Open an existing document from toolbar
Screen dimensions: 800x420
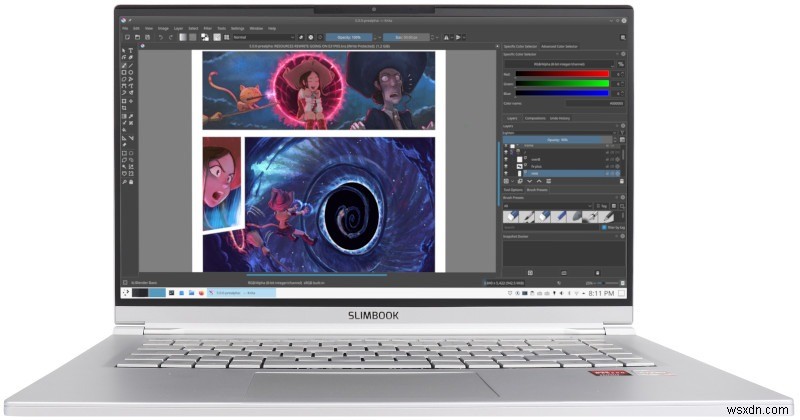(x=137, y=37)
